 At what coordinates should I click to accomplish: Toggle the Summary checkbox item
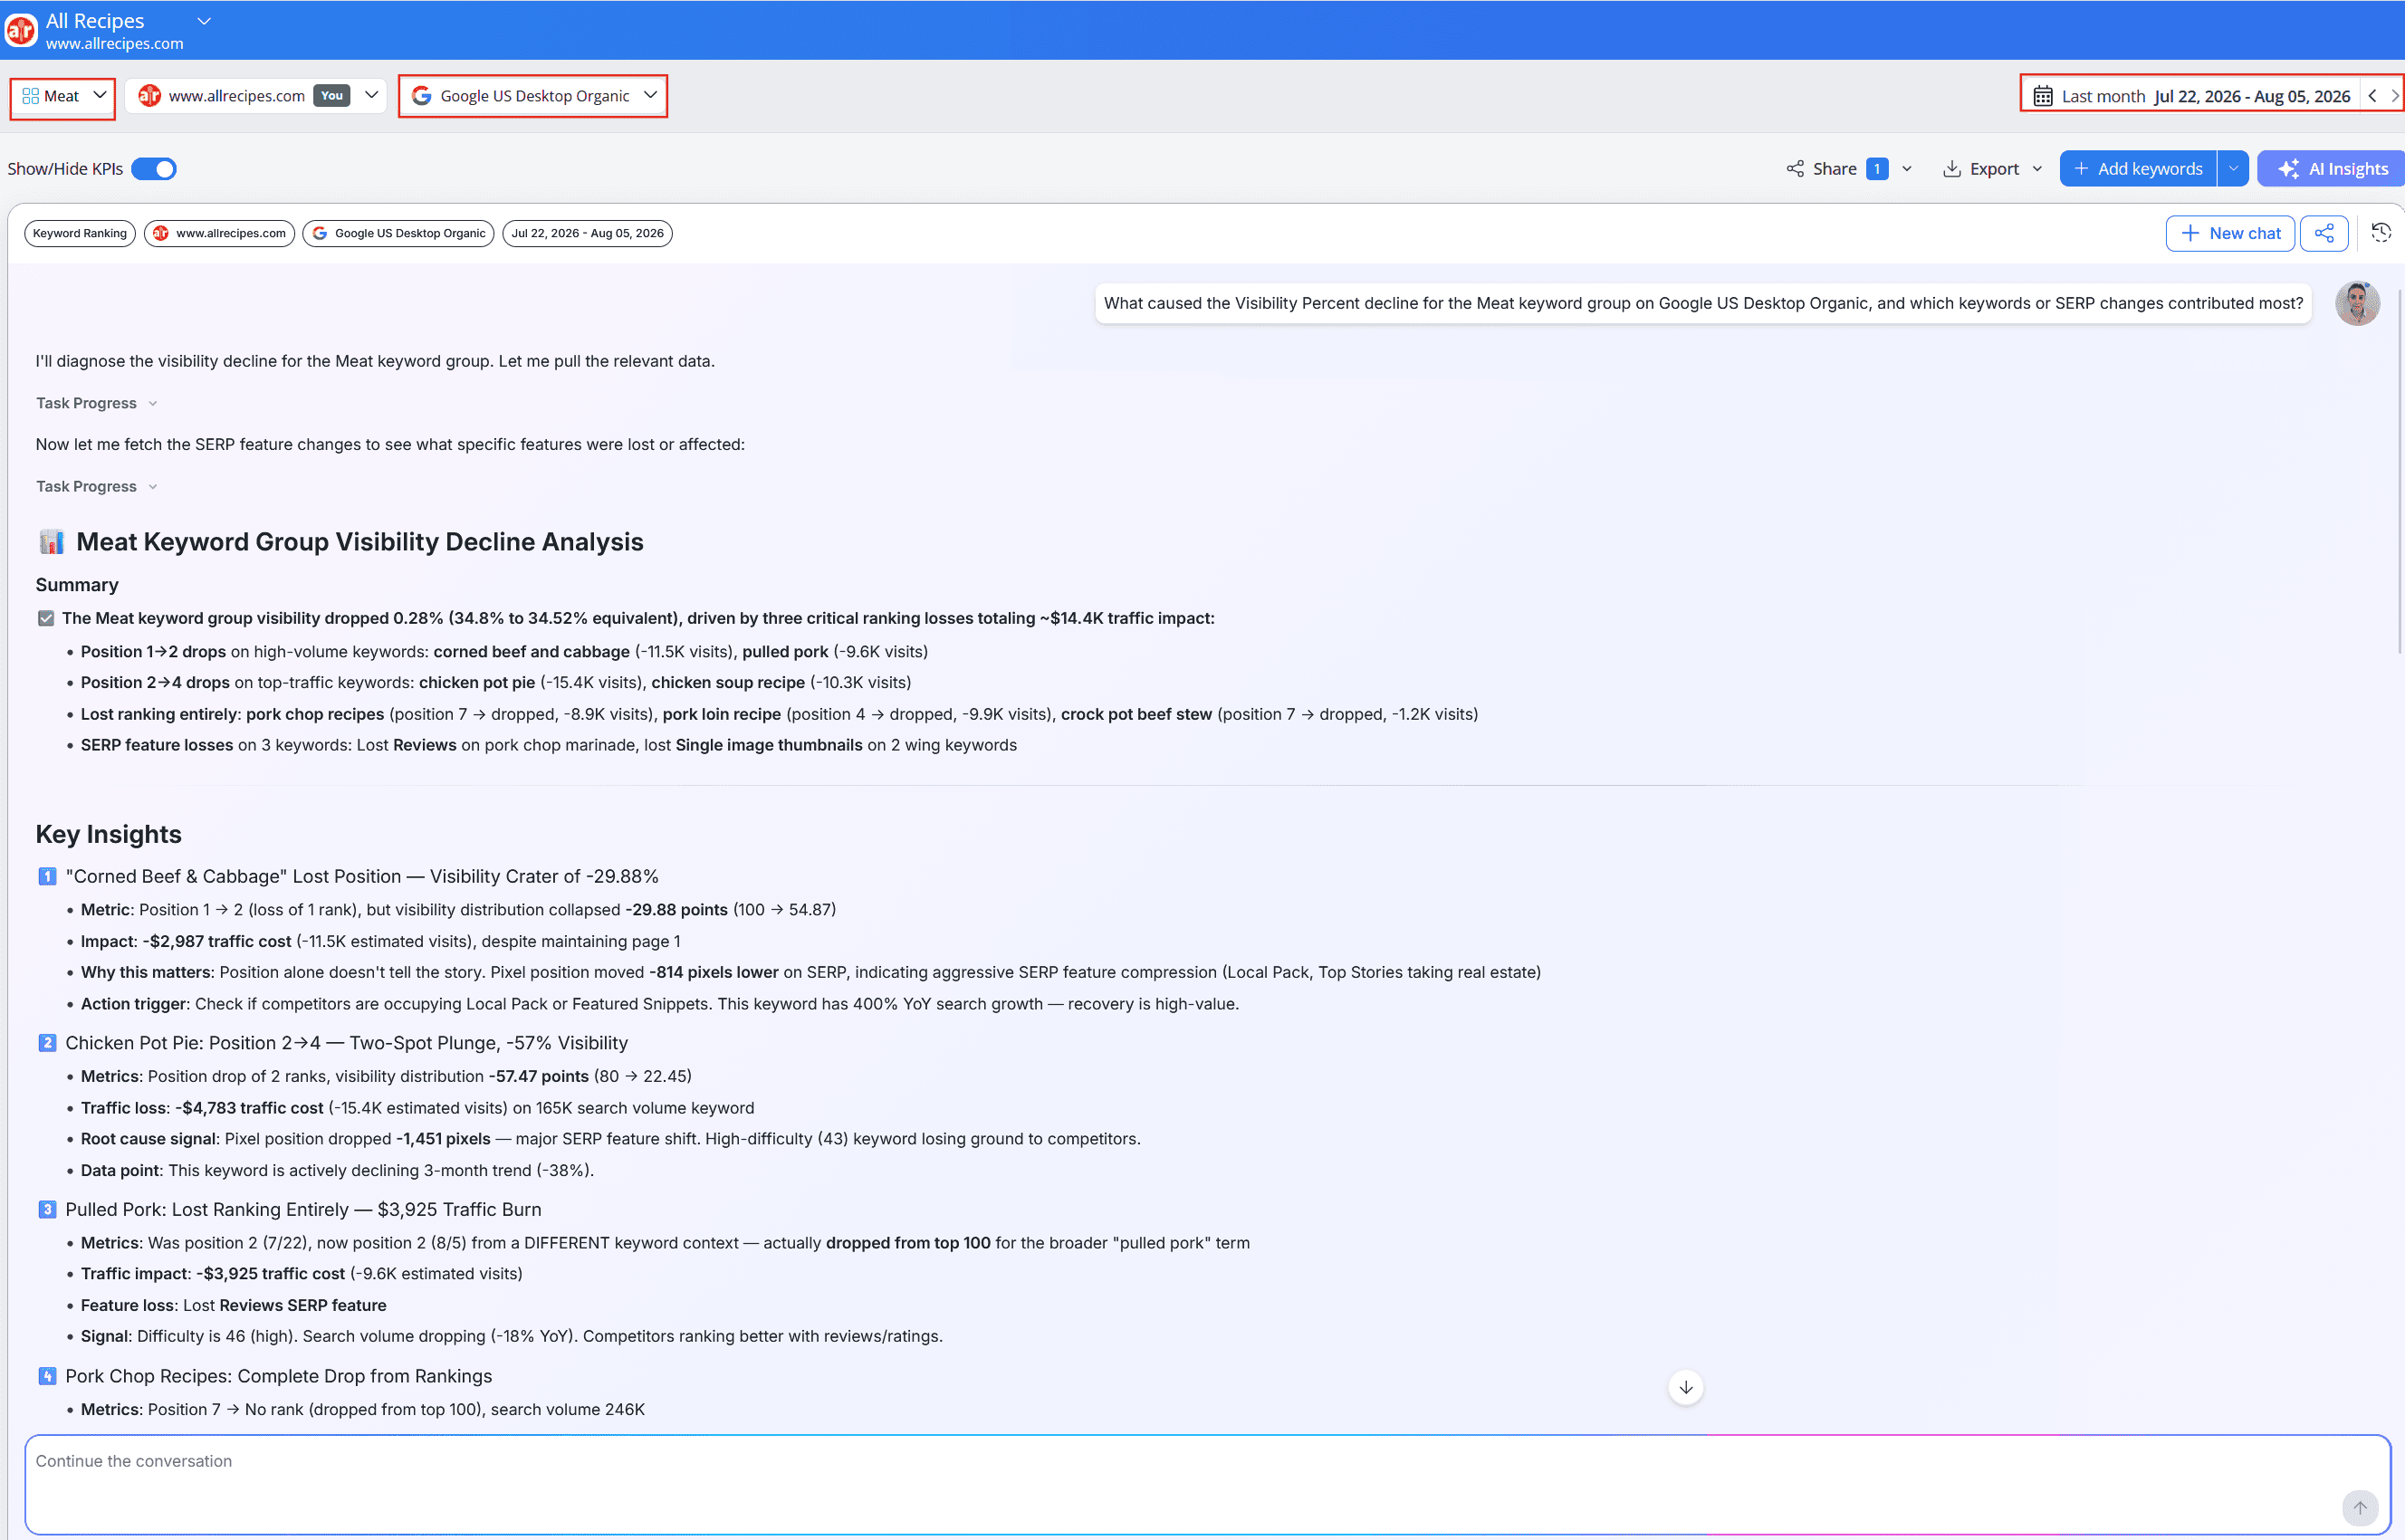click(46, 618)
